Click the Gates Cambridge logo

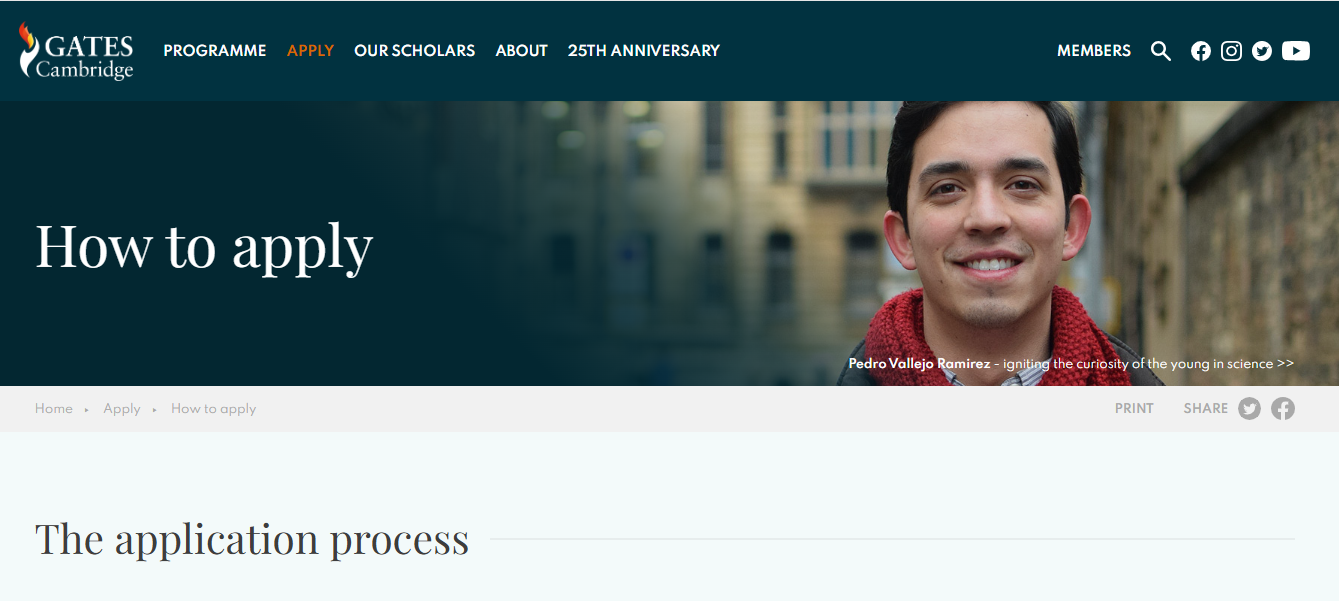coord(76,51)
